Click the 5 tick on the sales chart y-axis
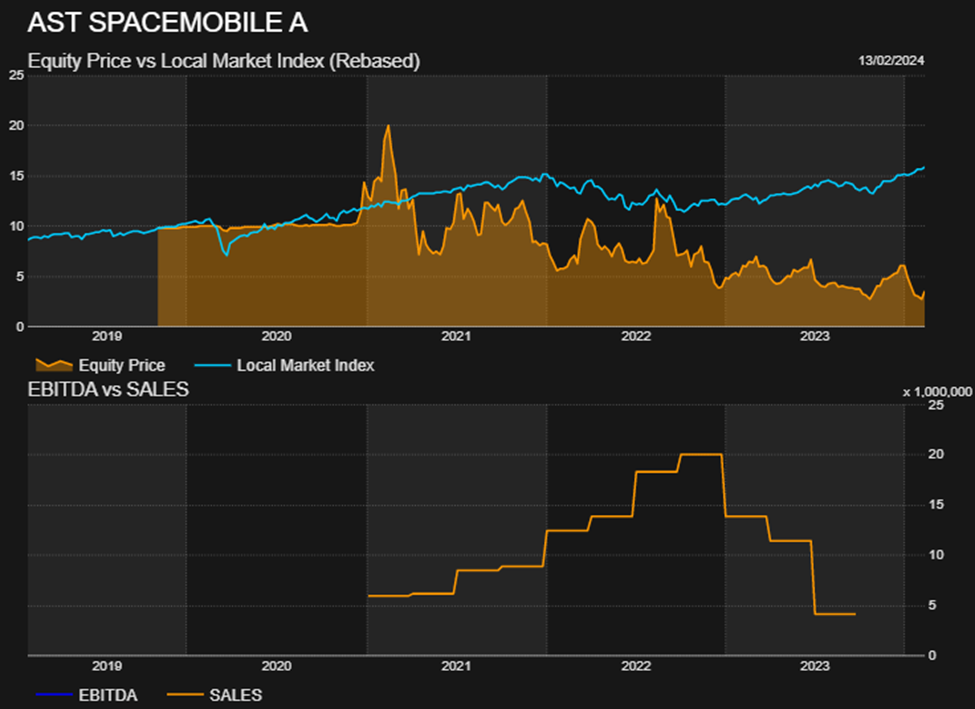 (x=932, y=606)
